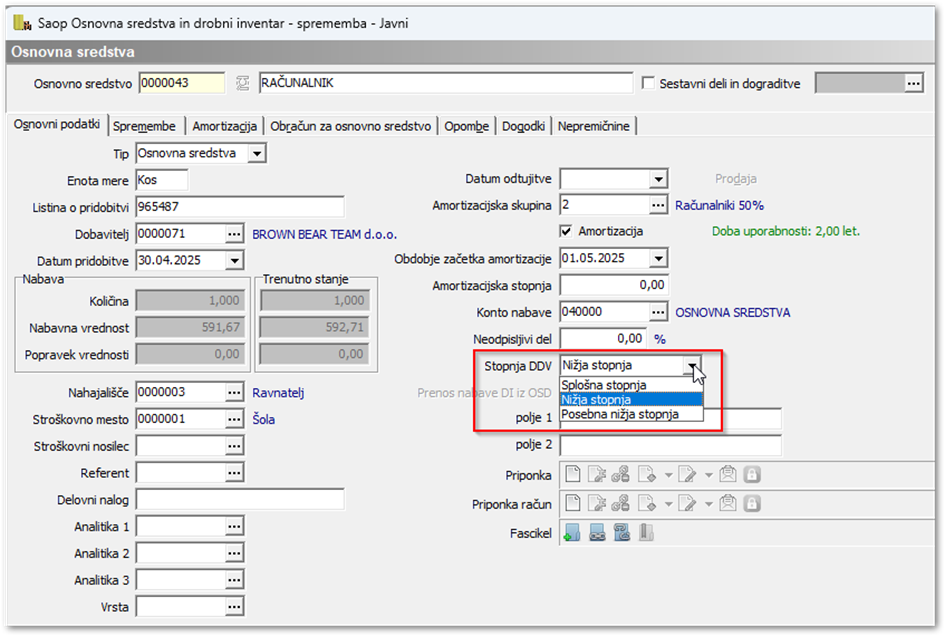Screen dimensions: 945x636
Task: Click the new document icon in the Priponka row
Action: [x=573, y=474]
